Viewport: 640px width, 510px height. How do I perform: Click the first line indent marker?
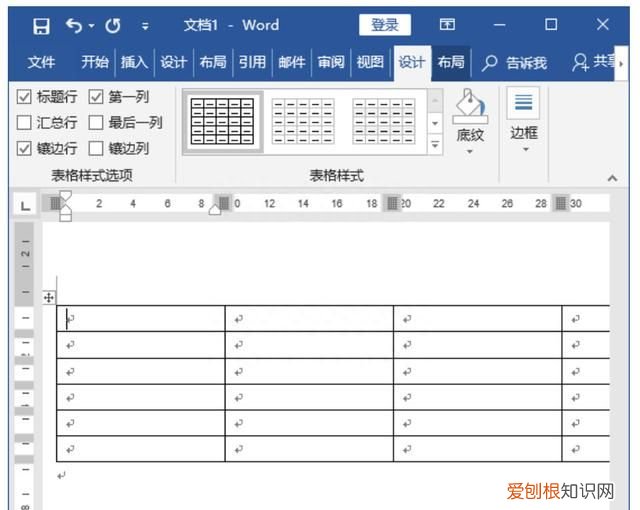[x=66, y=195]
